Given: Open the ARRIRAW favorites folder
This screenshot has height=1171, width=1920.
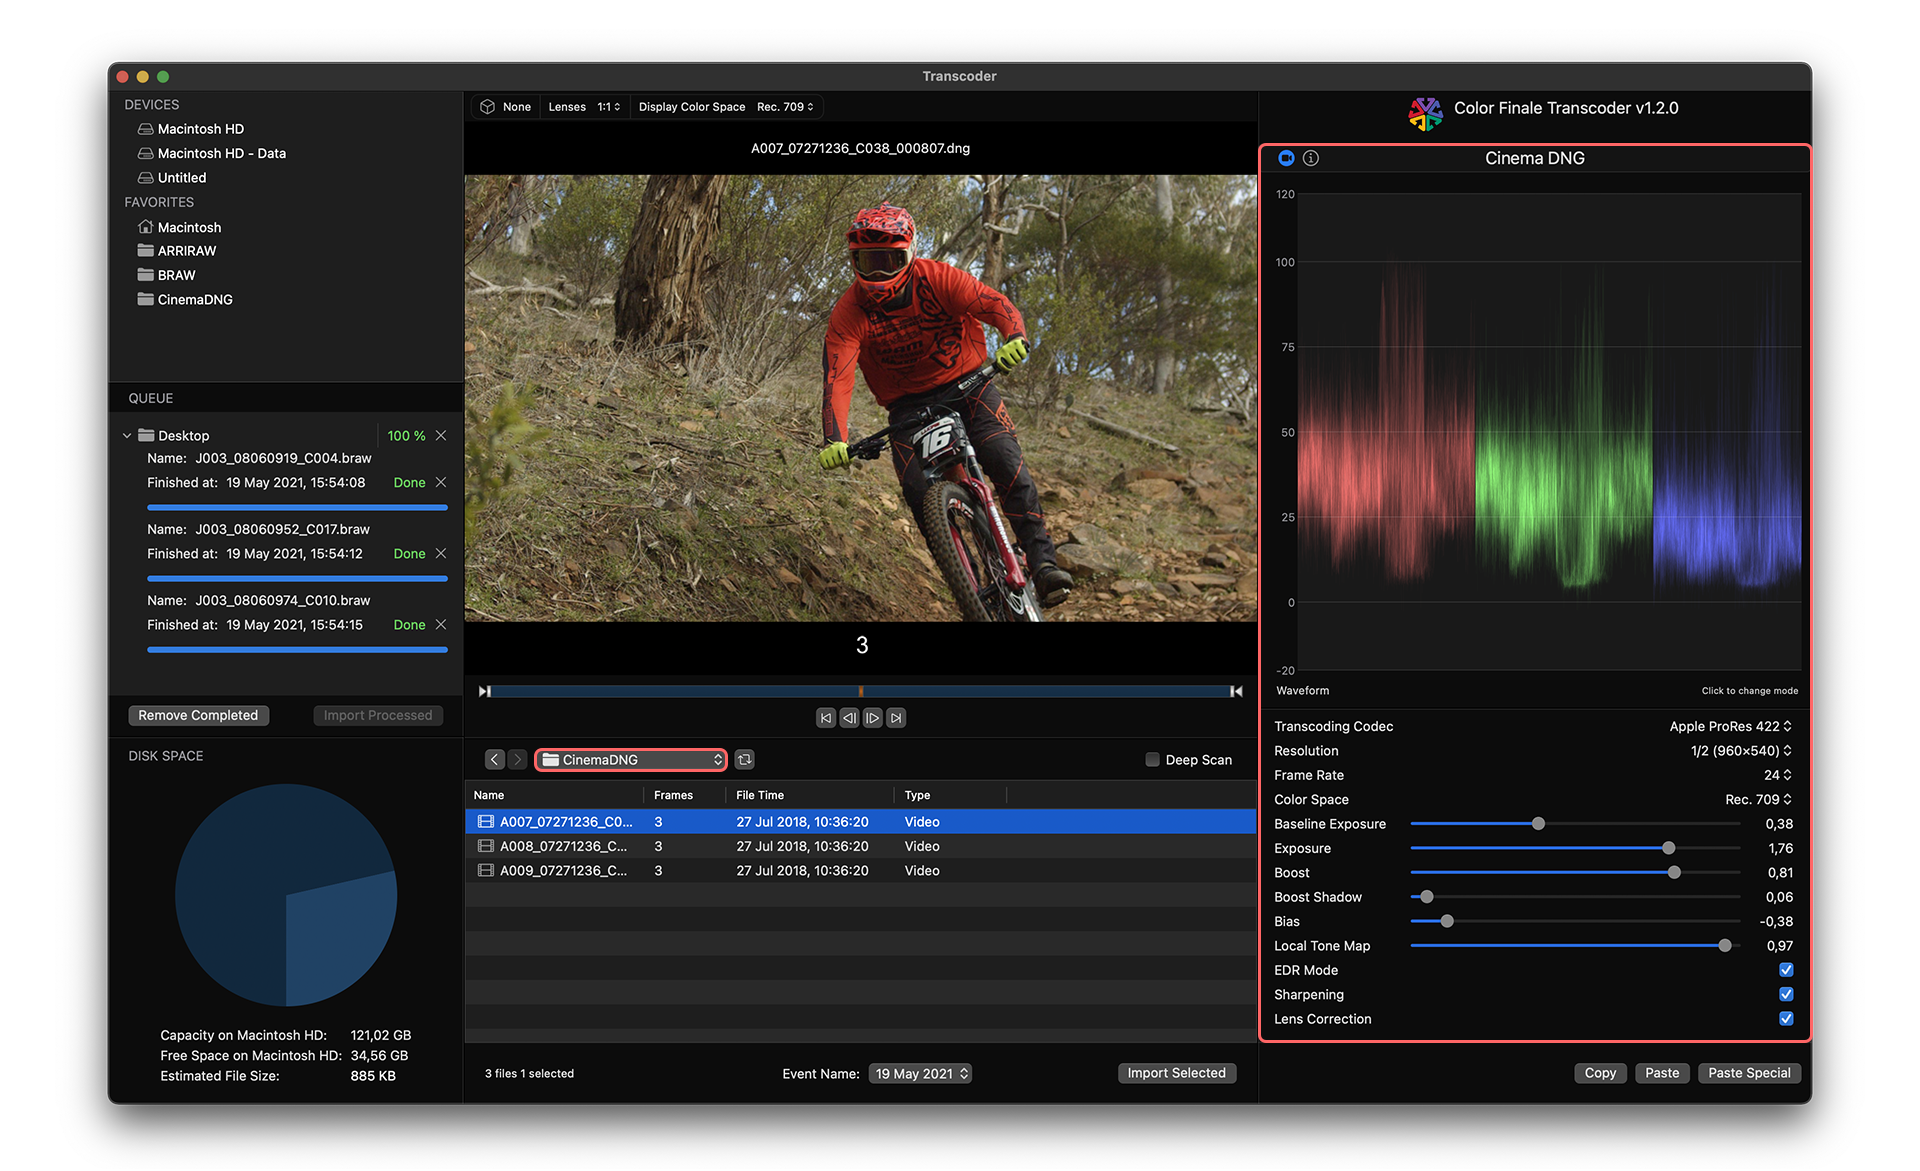Looking at the screenshot, I should point(176,251).
